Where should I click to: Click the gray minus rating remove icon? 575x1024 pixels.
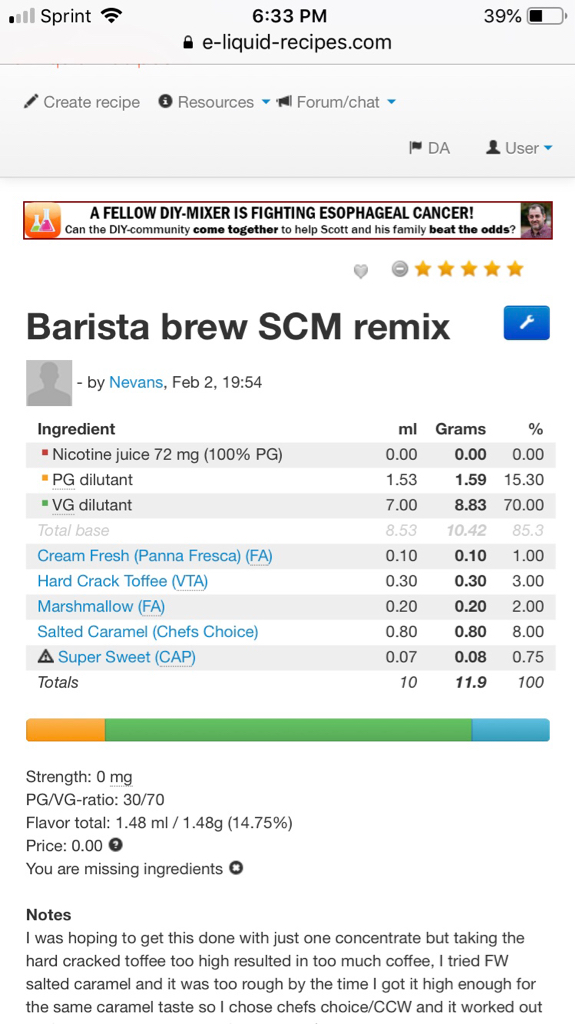(400, 268)
